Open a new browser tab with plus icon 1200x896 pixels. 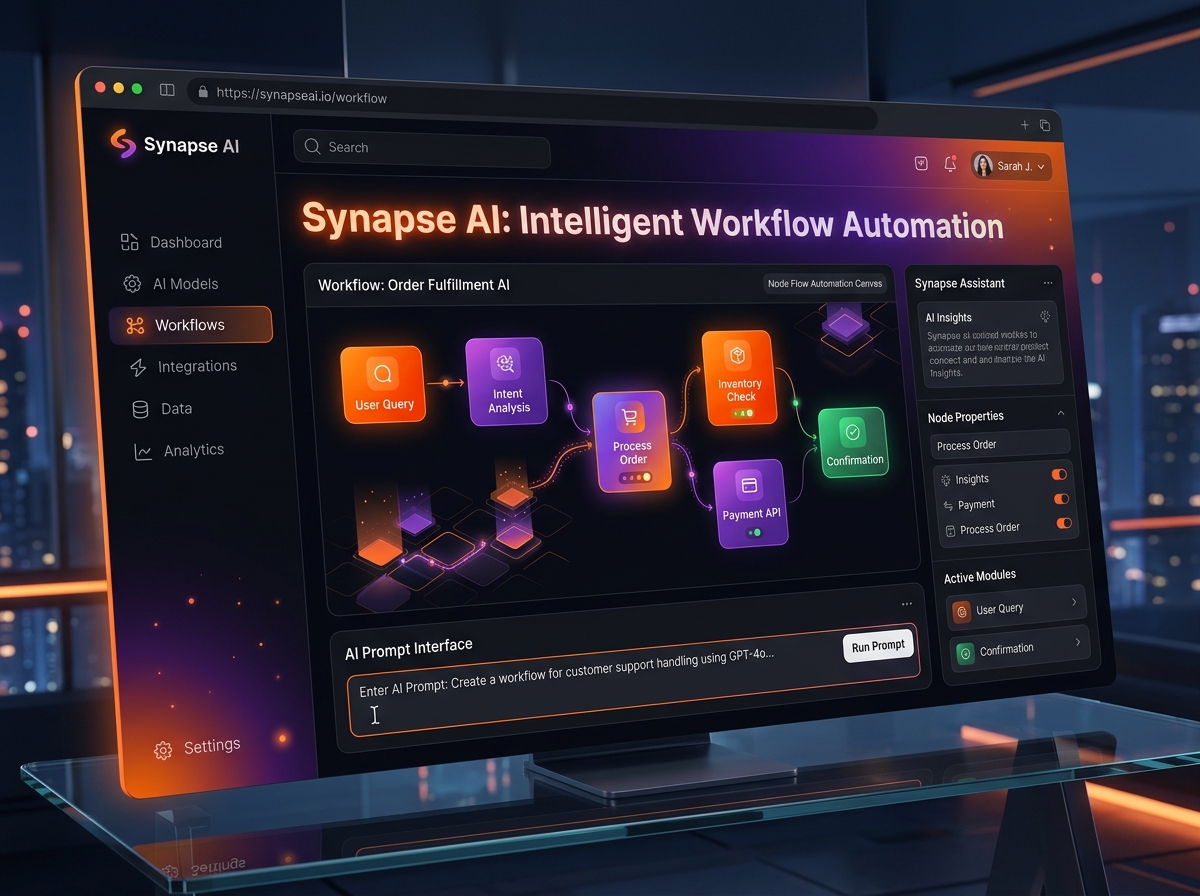[x=1024, y=125]
